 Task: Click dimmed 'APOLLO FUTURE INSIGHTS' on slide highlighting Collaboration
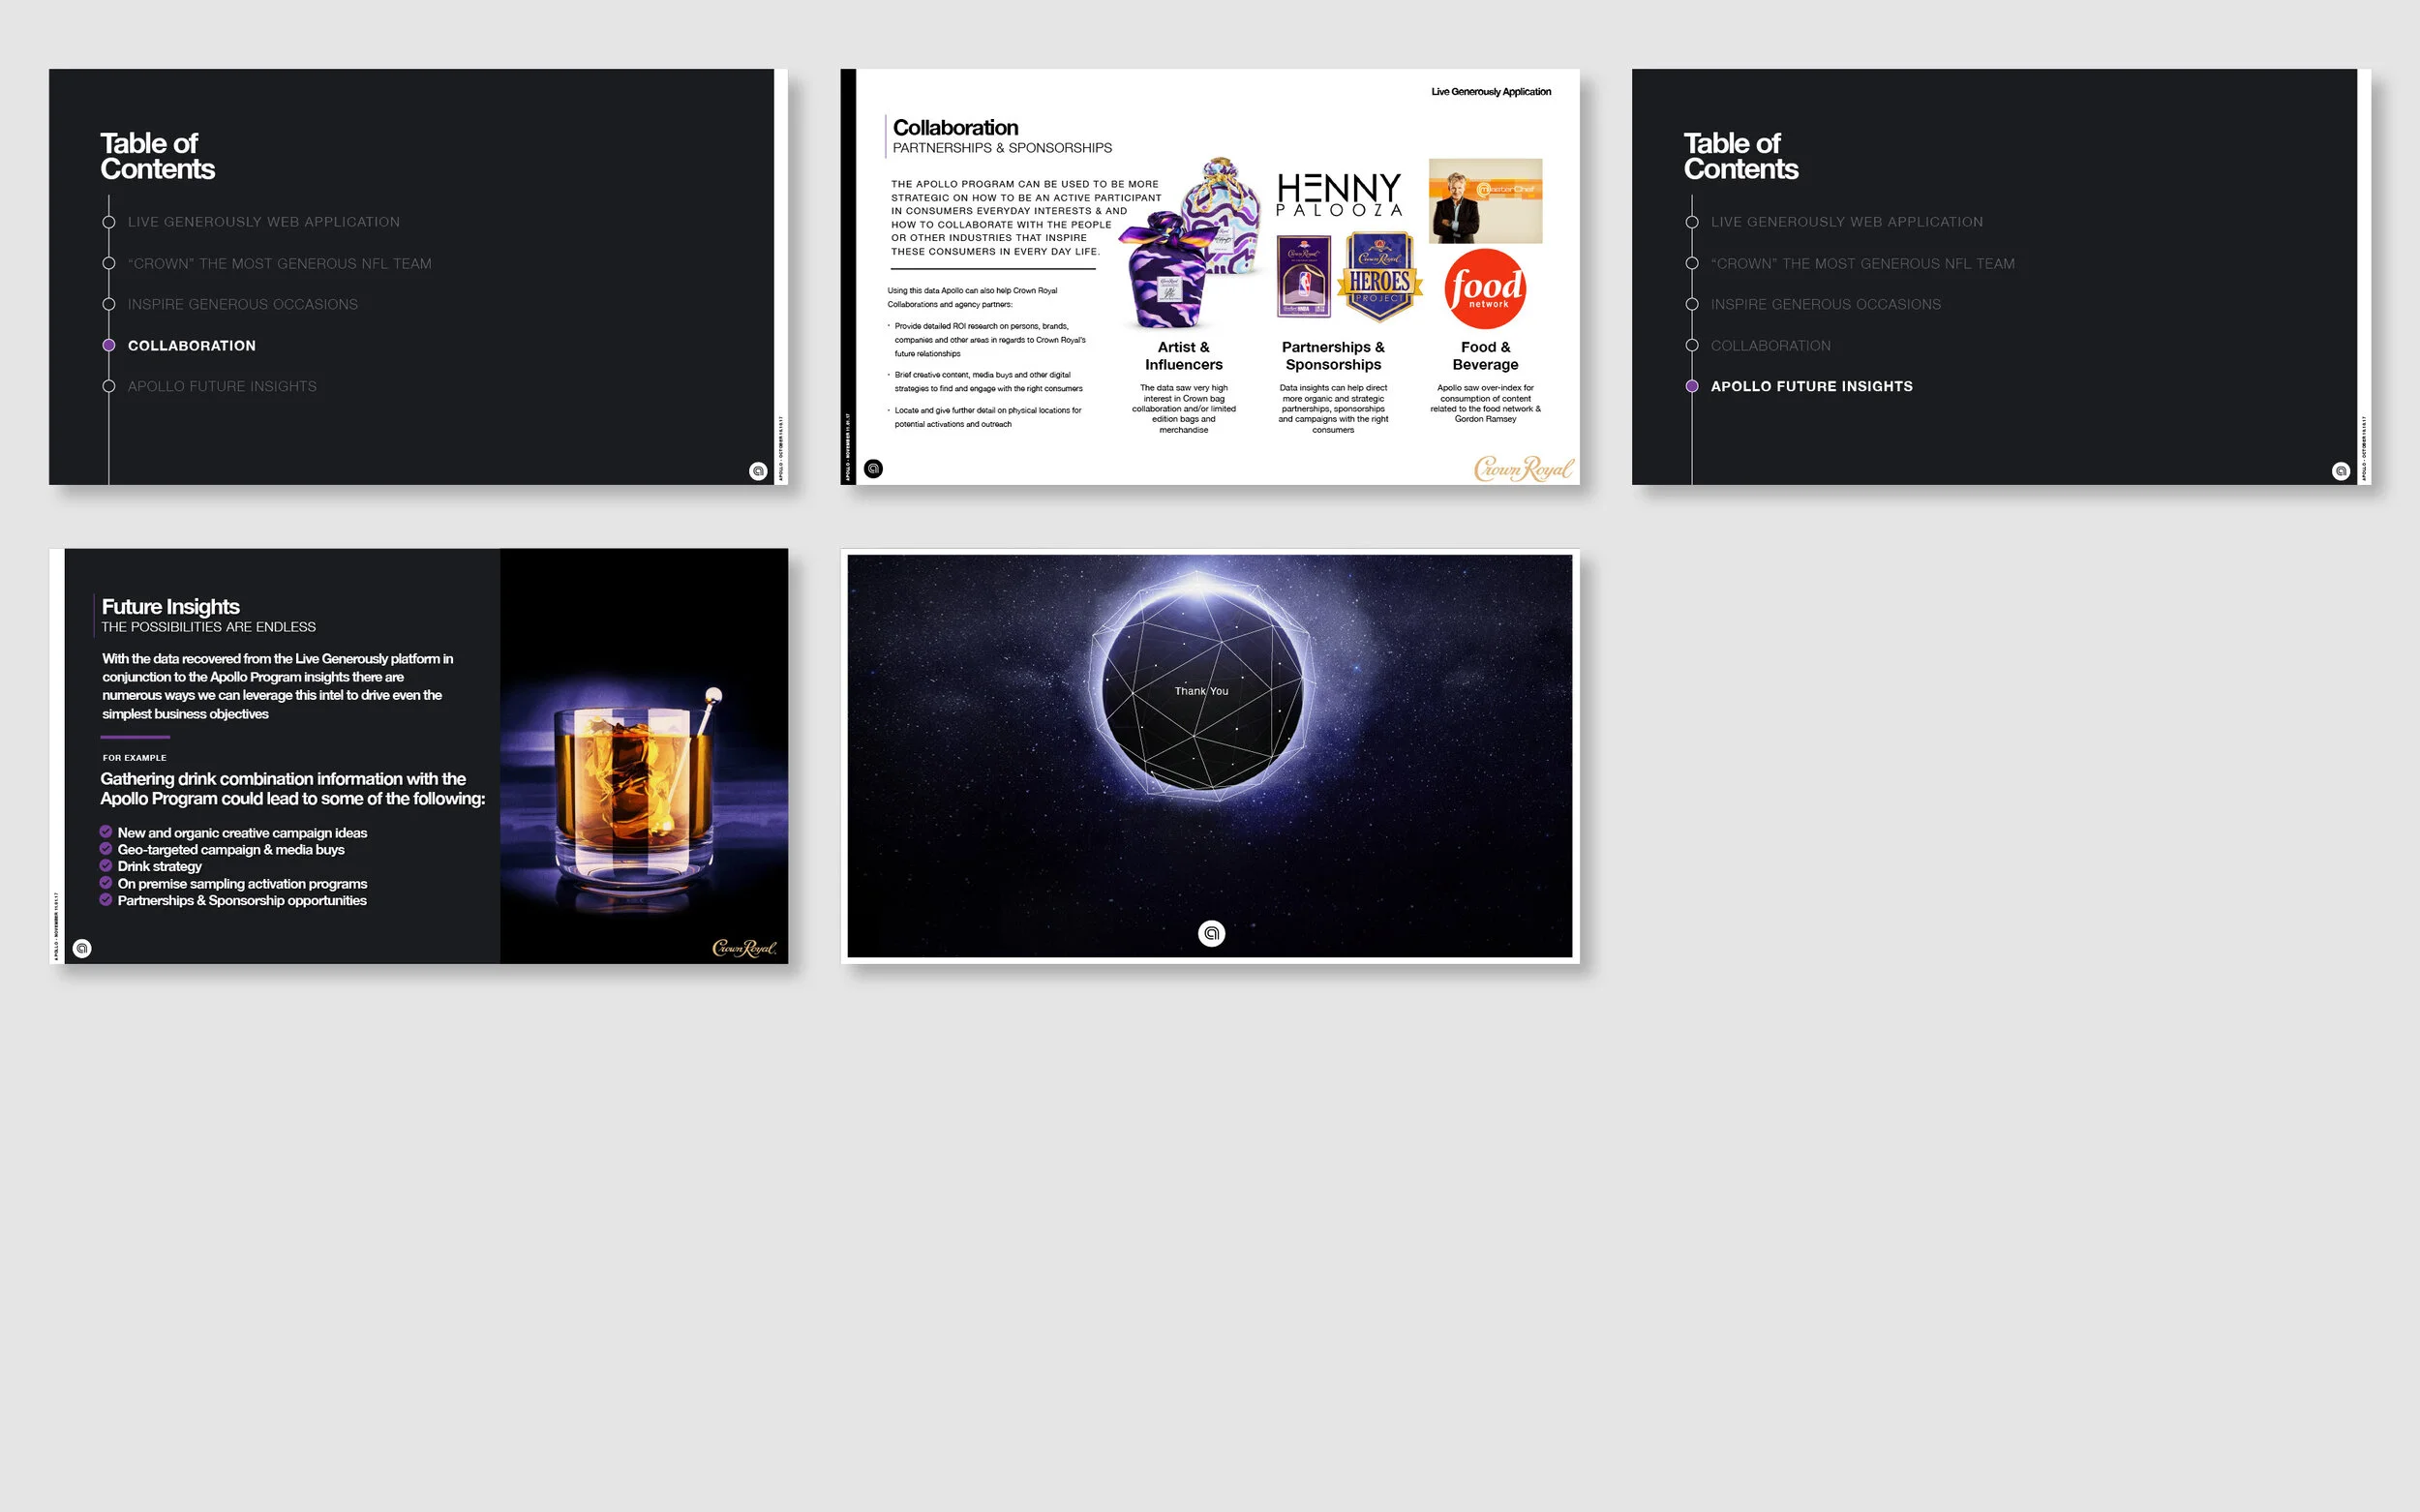pos(222,386)
